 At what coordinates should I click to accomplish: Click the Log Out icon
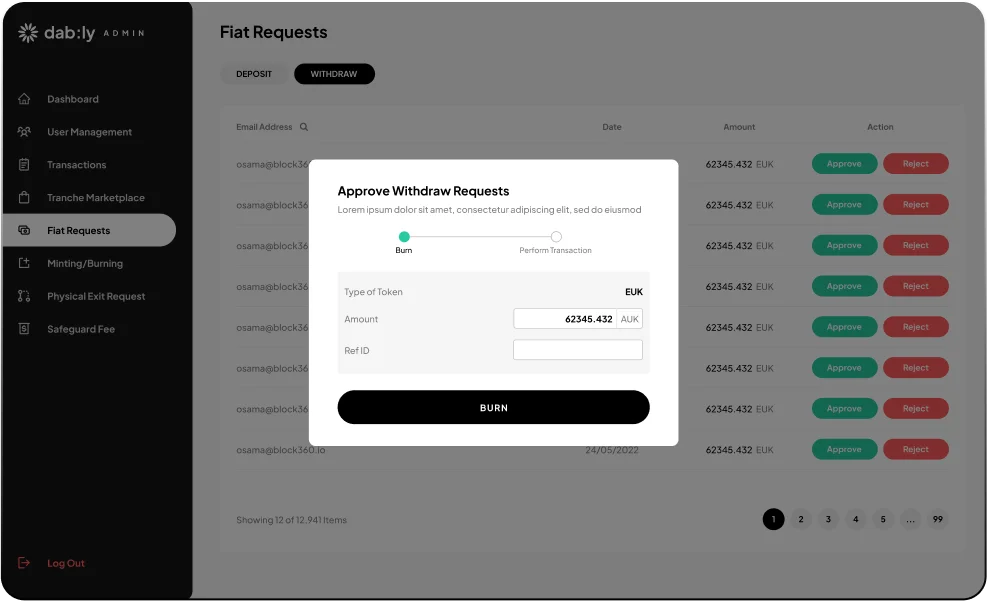[24, 563]
